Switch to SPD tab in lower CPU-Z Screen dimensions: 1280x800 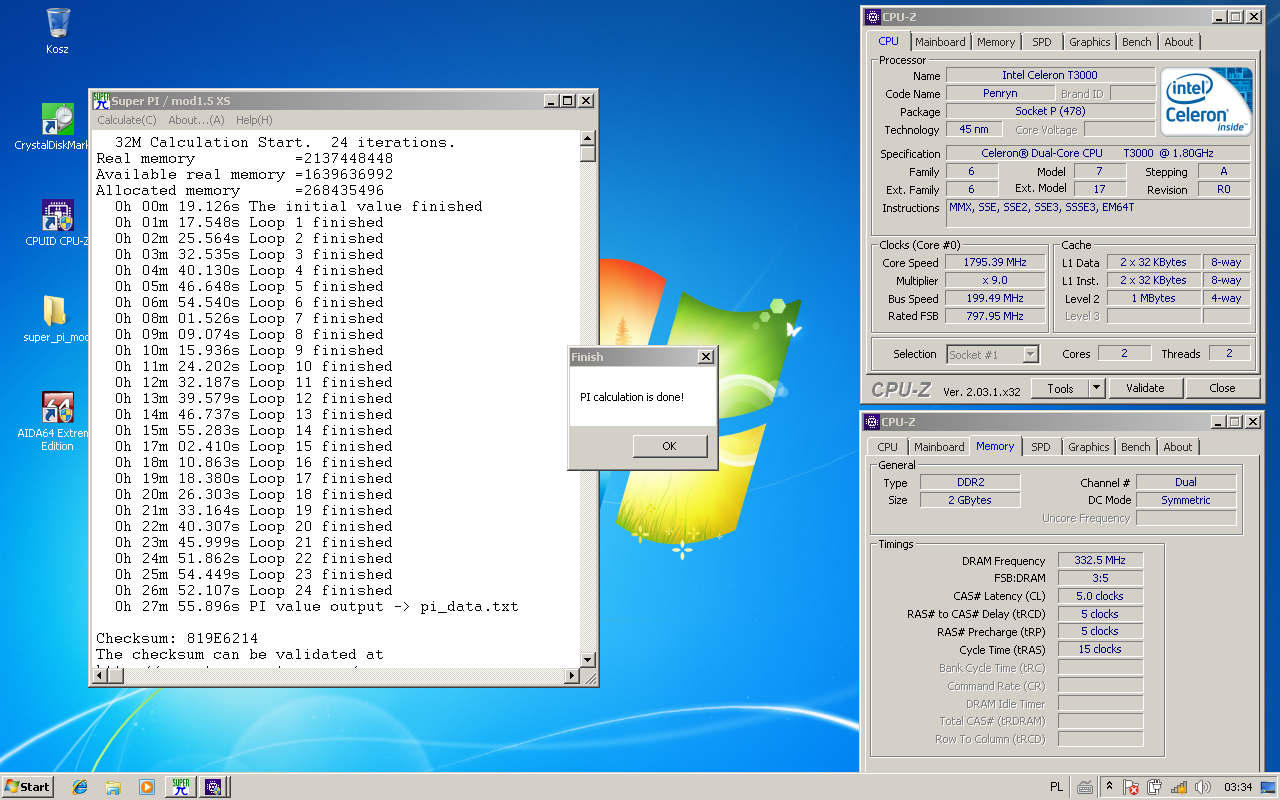tap(1040, 447)
